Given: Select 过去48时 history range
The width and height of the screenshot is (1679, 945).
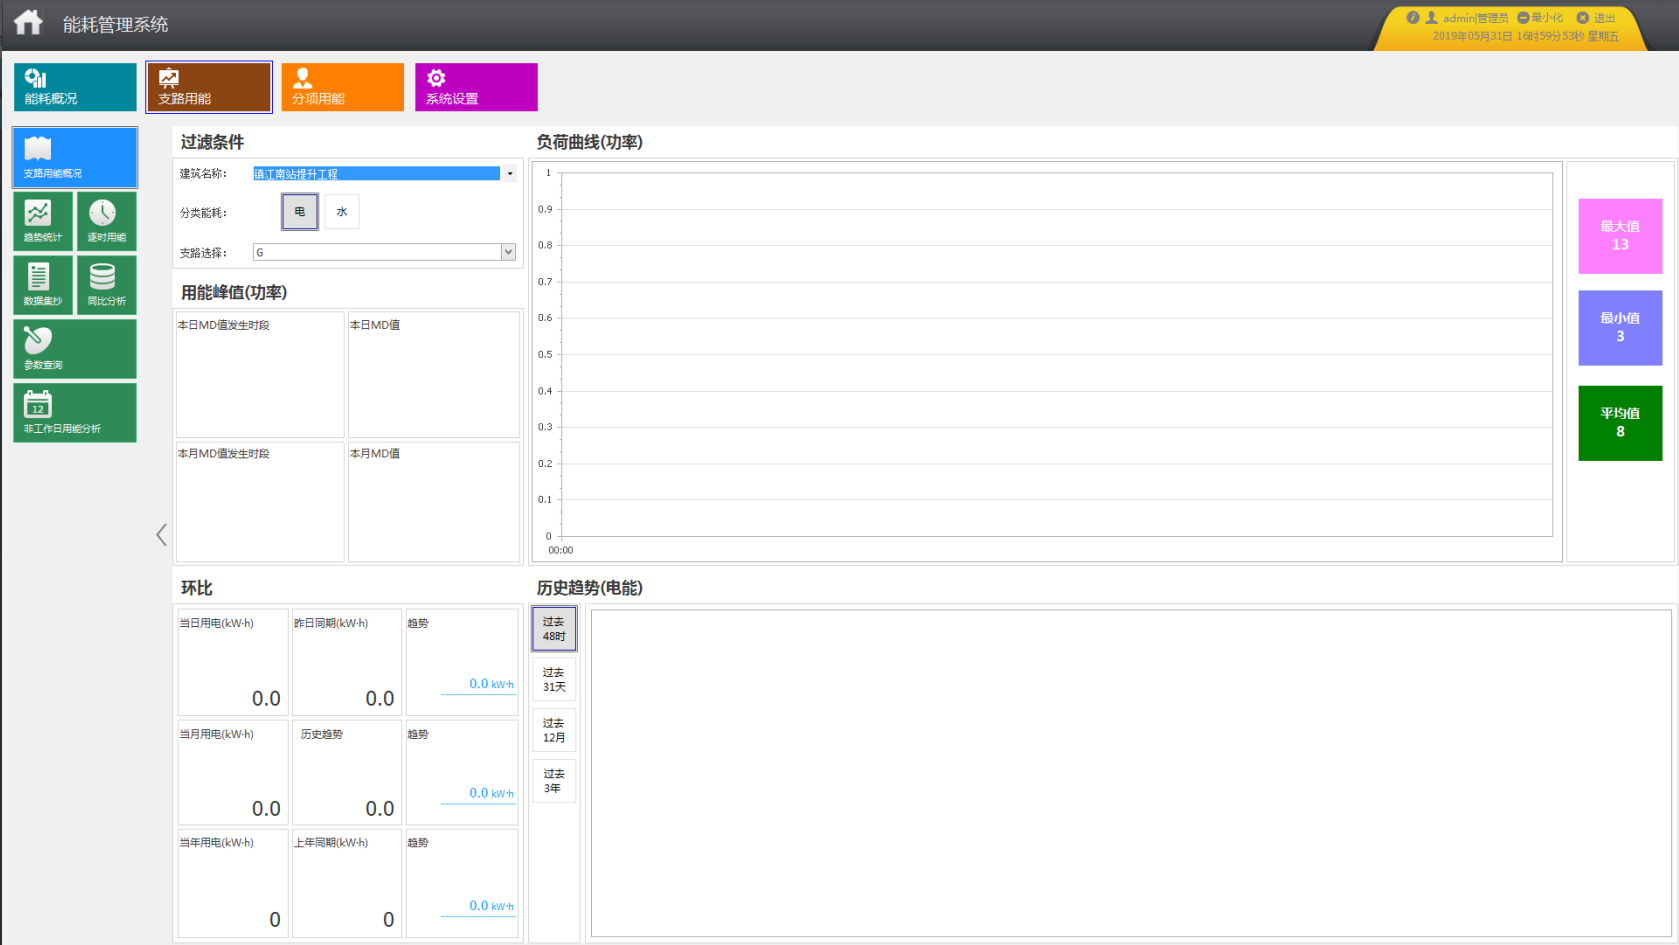Looking at the screenshot, I should tap(554, 629).
